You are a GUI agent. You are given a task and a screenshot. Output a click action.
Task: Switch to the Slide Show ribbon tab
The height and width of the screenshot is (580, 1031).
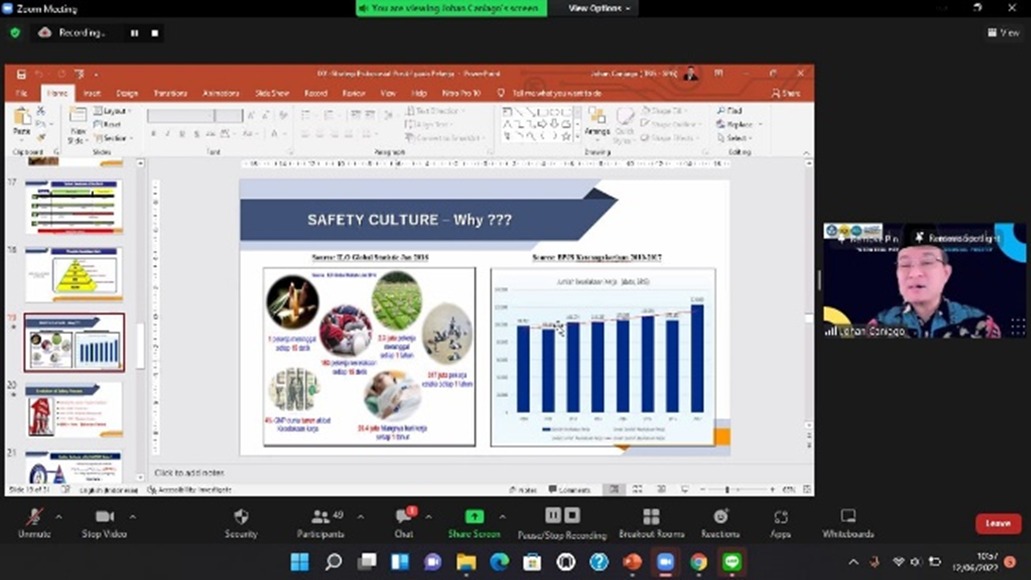271,93
